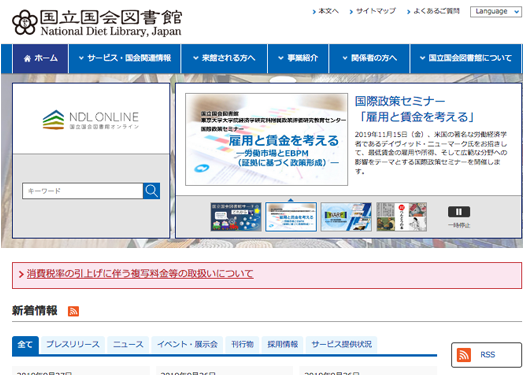Image resolution: width=523 pixels, height=375 pixels.
Task: Expand the 来館される方へ menu
Action: [x=224, y=58]
